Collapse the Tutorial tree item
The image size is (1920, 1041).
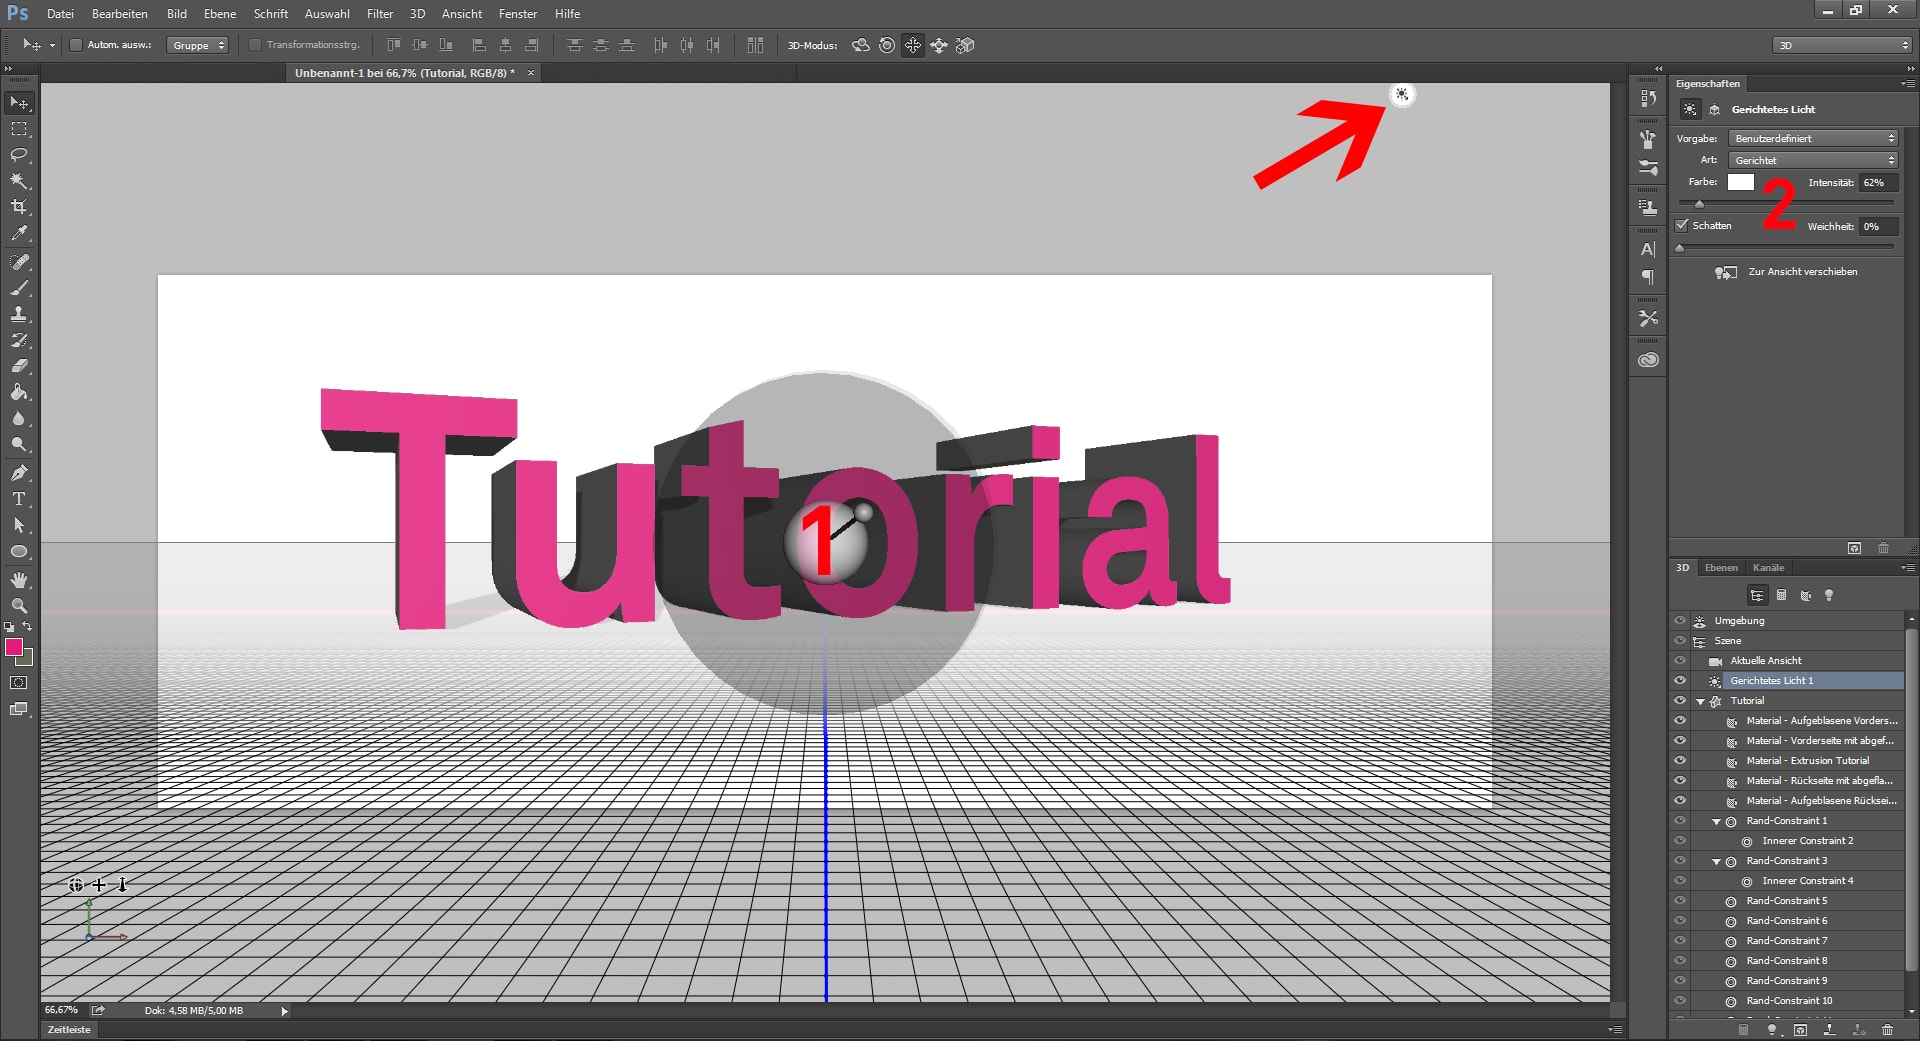click(1700, 701)
